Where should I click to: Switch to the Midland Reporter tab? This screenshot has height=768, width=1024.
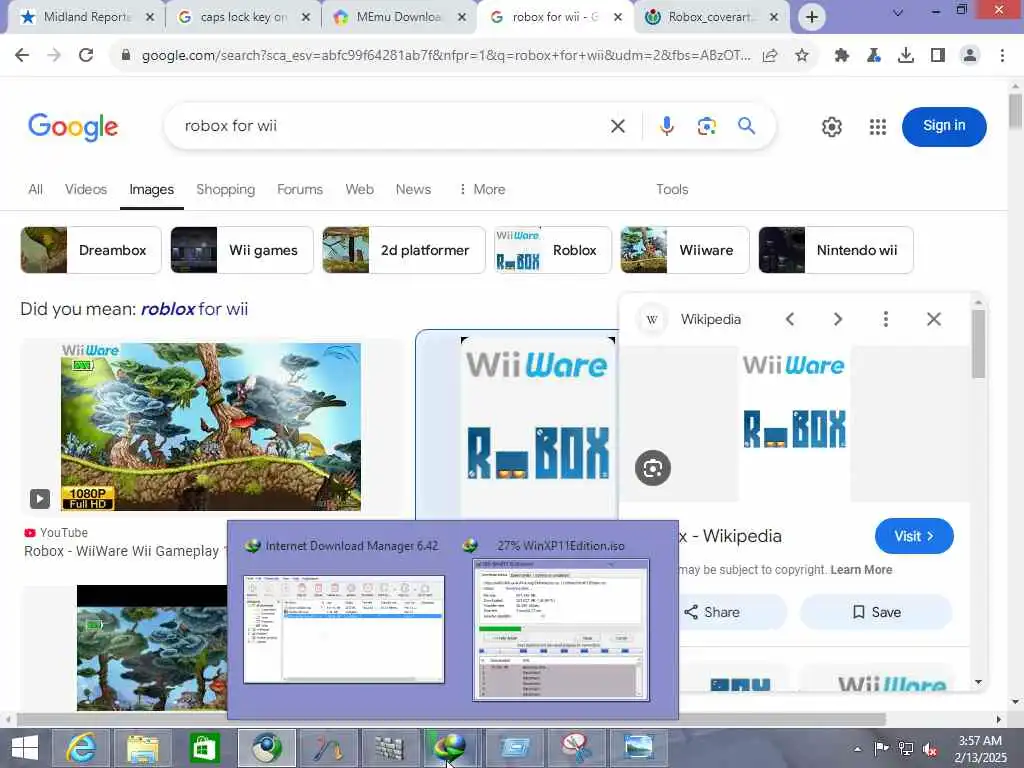coord(86,17)
